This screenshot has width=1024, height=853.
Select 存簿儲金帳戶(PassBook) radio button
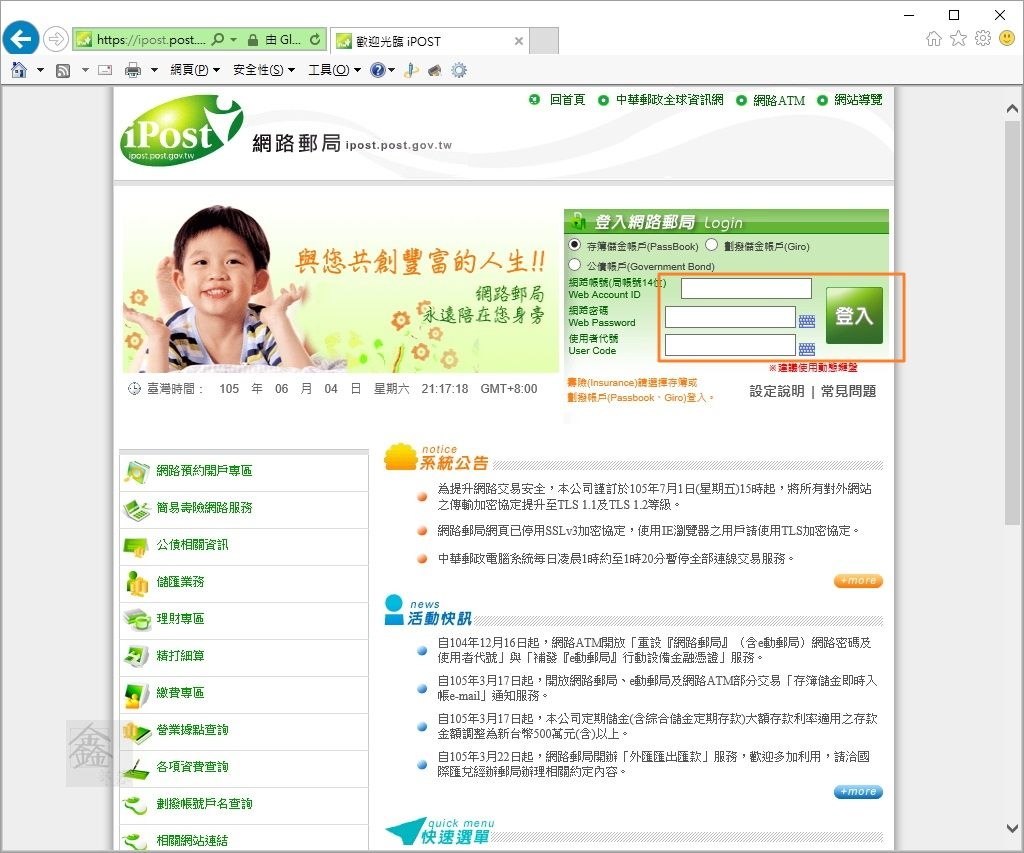574,245
